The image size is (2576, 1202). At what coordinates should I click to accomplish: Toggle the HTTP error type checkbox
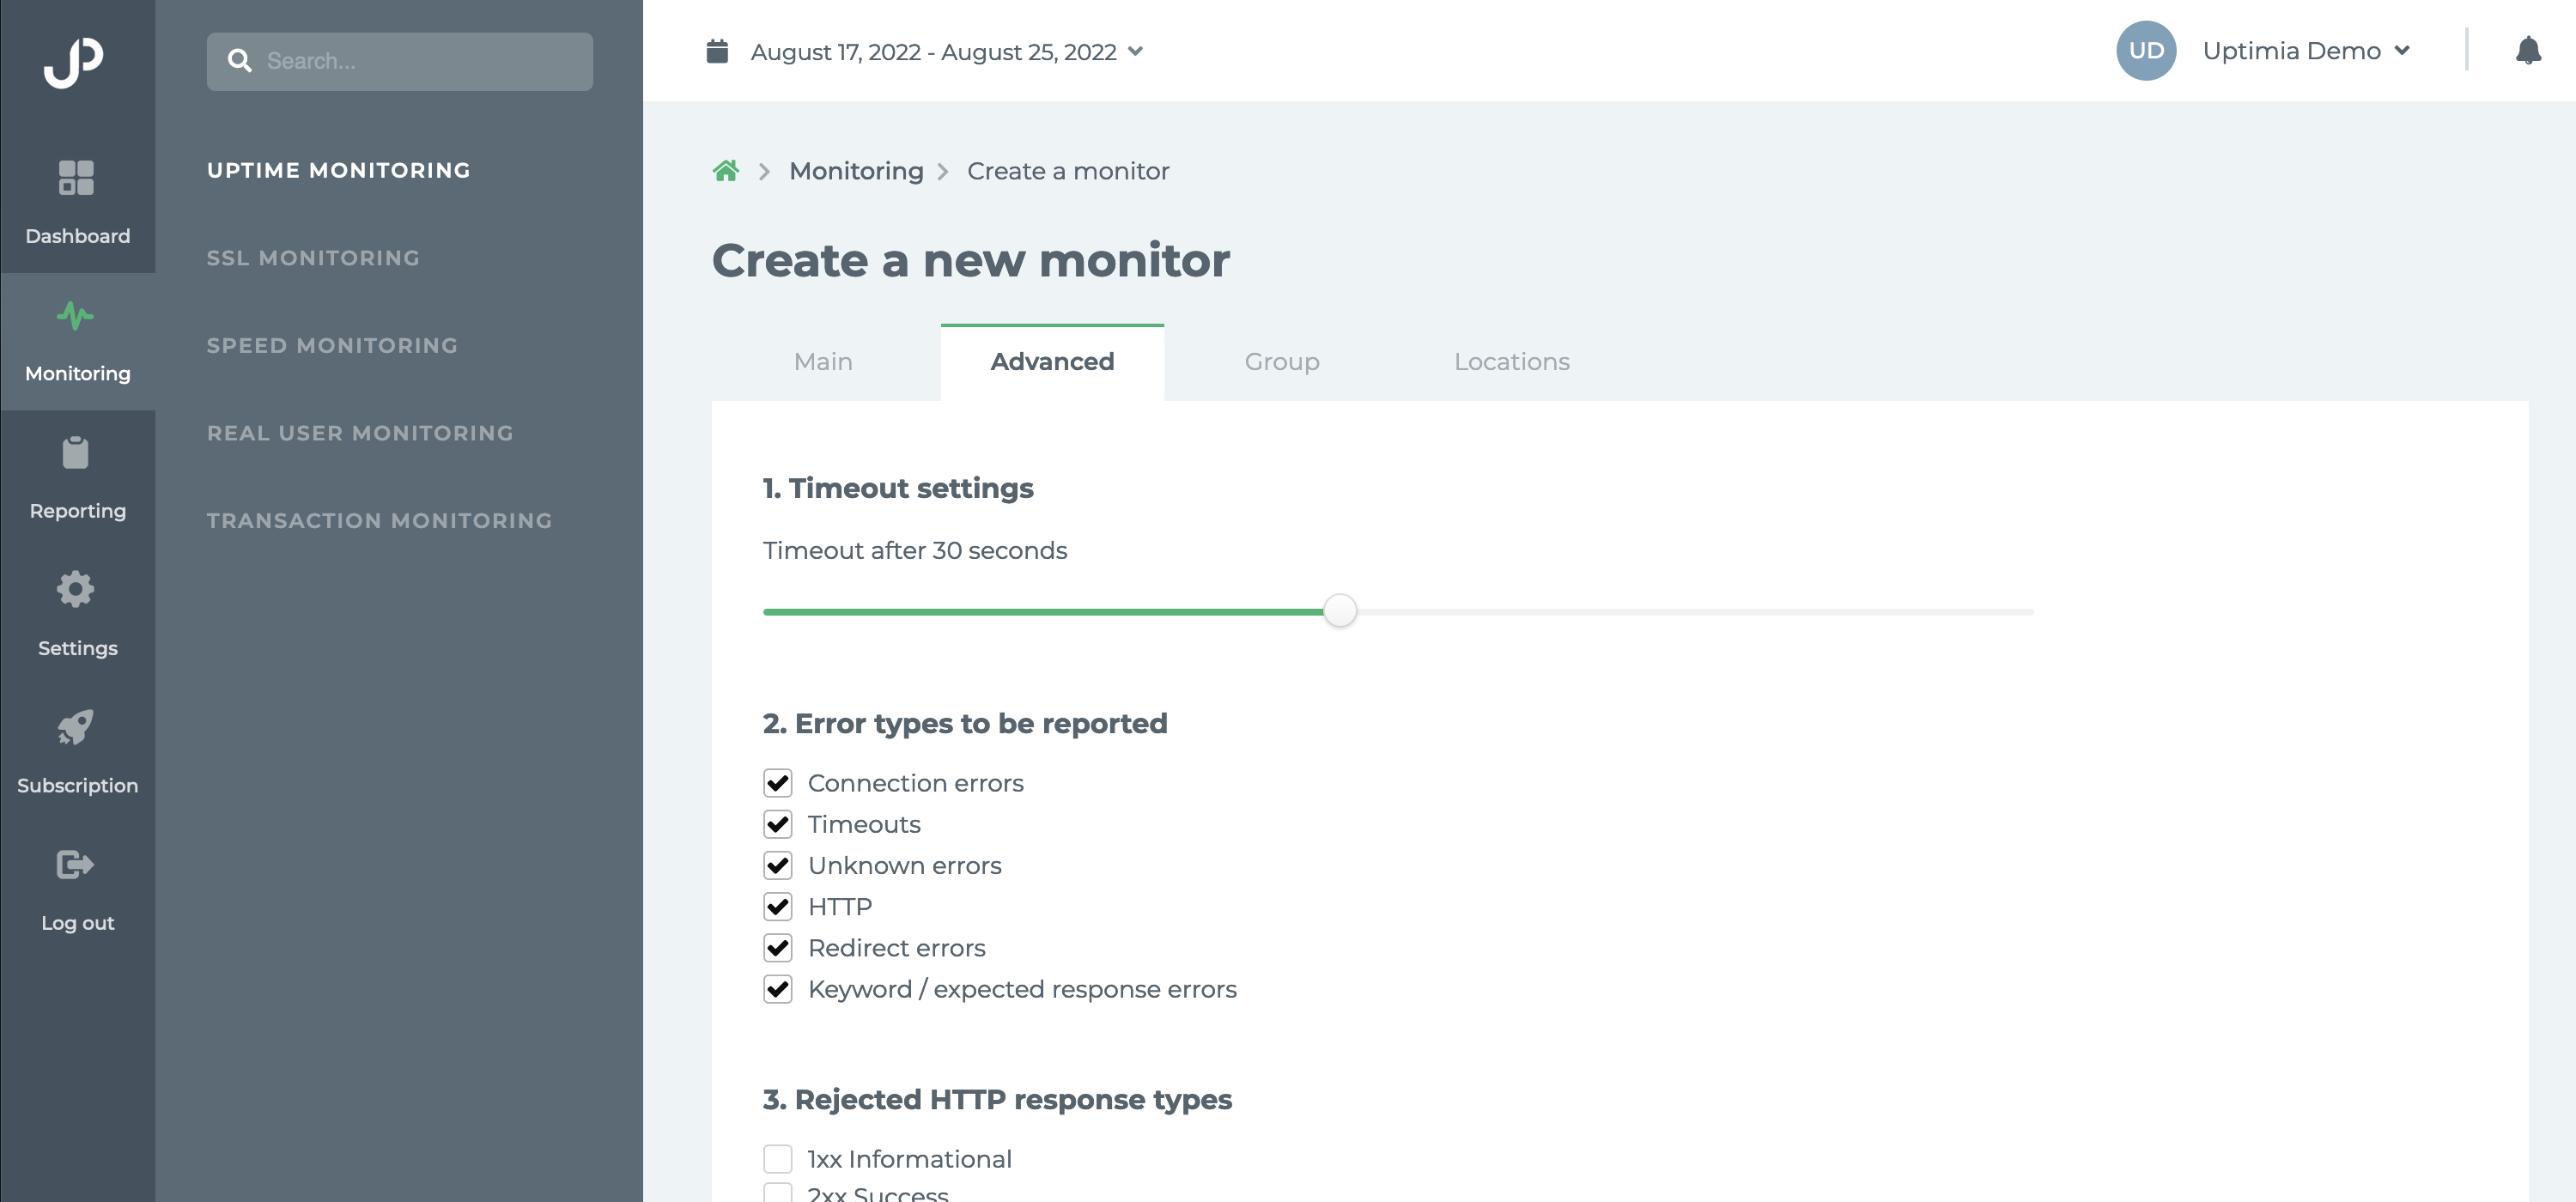click(x=778, y=907)
